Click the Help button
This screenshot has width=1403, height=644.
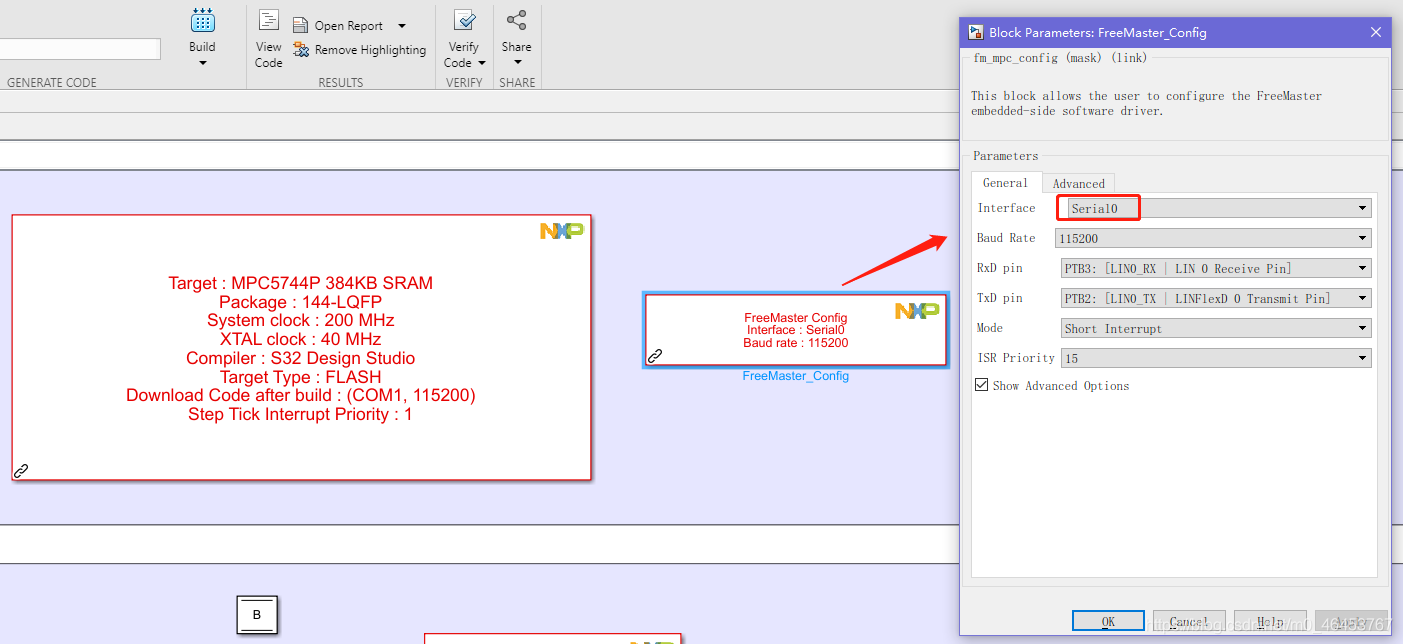coord(1270,620)
